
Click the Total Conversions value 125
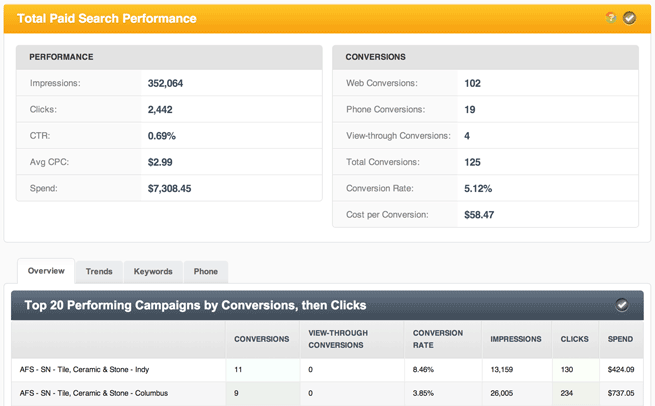[472, 162]
